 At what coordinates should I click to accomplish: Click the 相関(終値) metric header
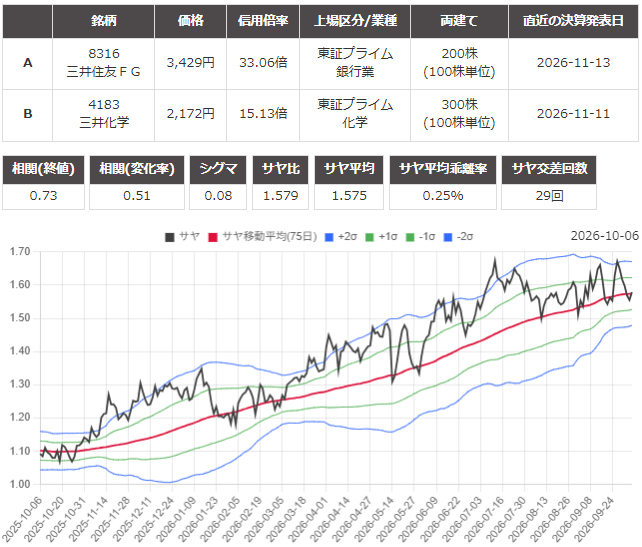coord(43,169)
